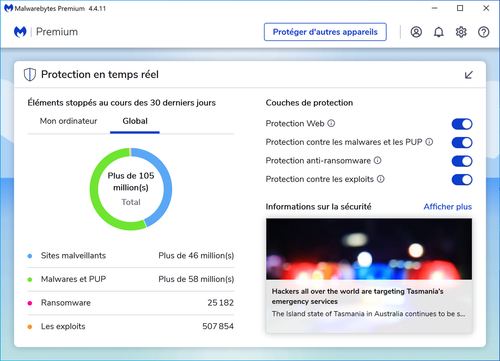Show info icon for Protection Web
The image size is (500, 361).
point(331,123)
